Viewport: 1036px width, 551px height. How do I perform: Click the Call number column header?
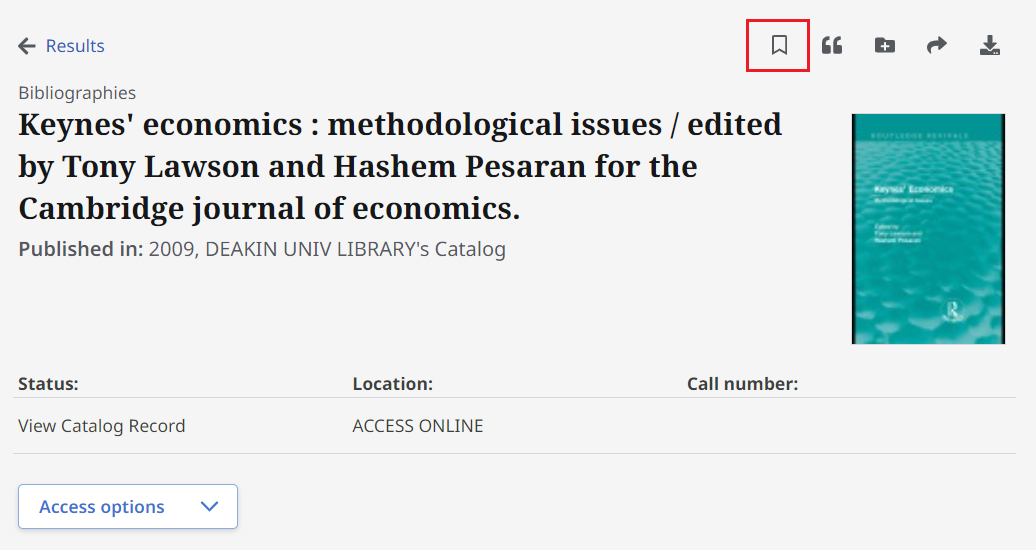tap(743, 384)
